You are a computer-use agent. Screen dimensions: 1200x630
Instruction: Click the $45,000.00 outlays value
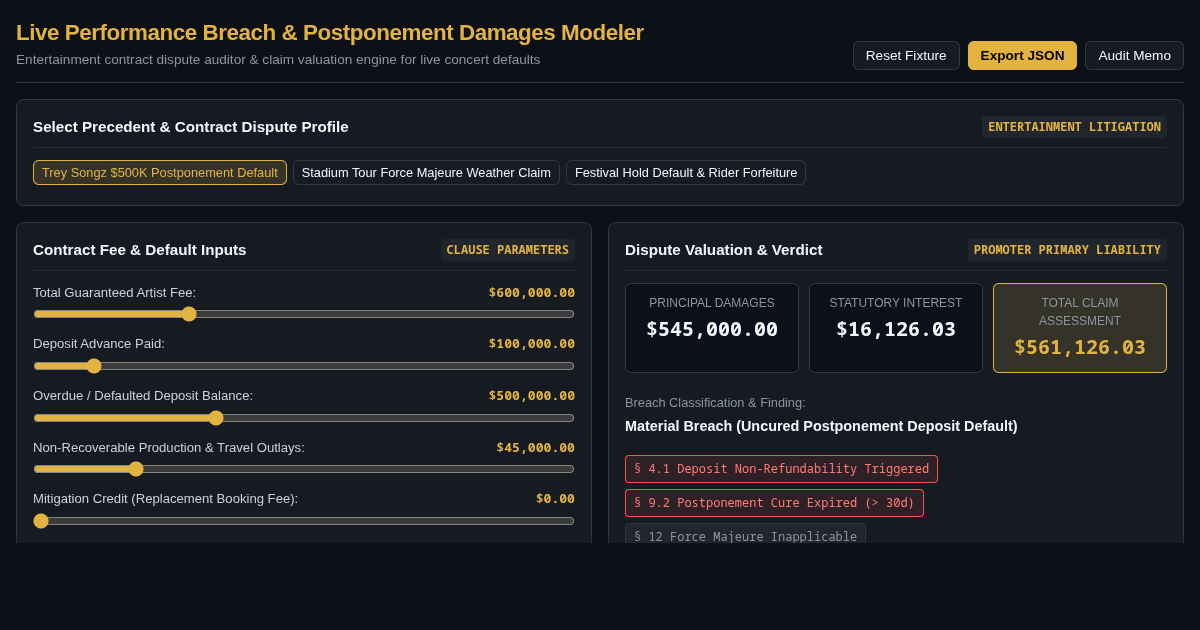535,448
